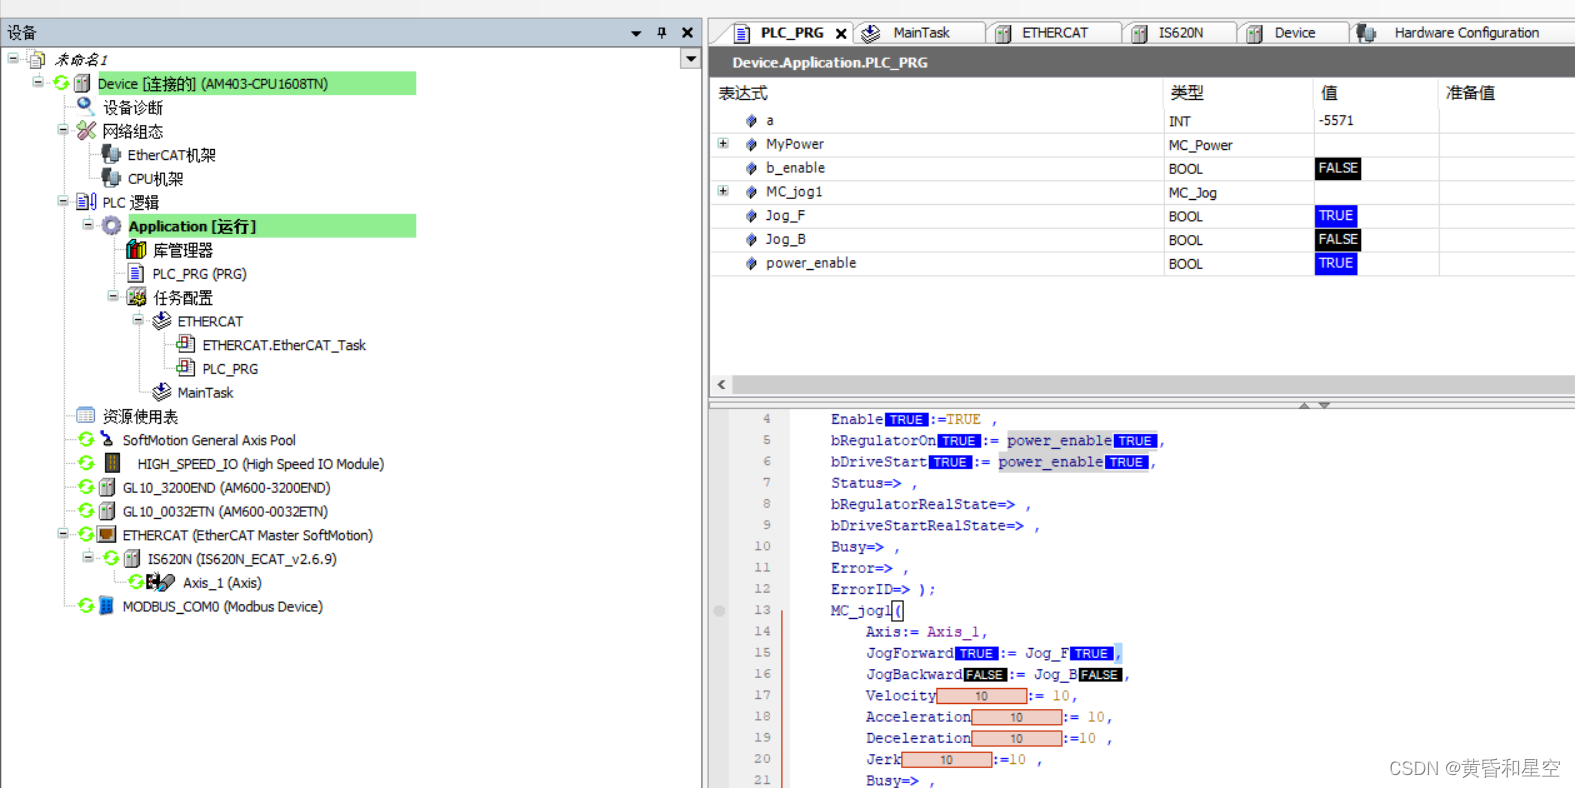Click the ETHERCAT task icon in tree

click(x=161, y=321)
